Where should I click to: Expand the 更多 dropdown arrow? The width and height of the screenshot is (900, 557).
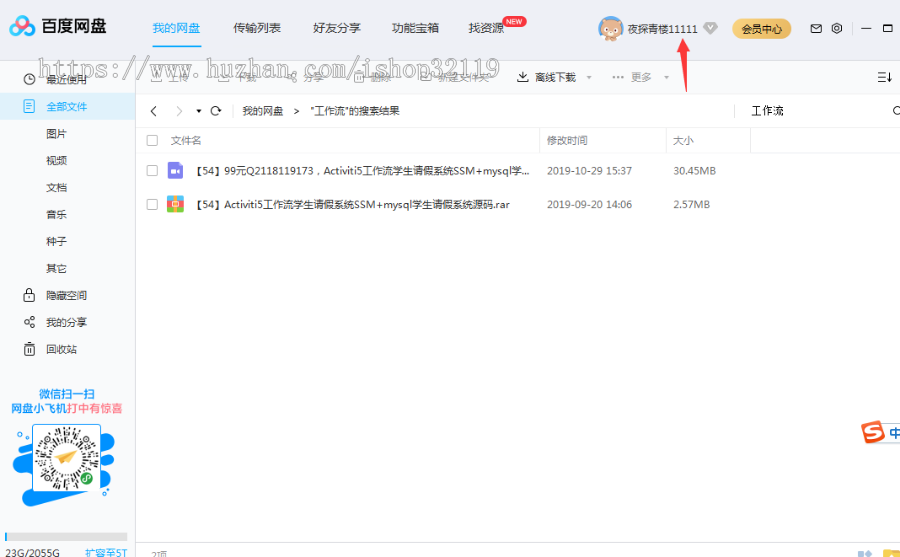click(666, 78)
